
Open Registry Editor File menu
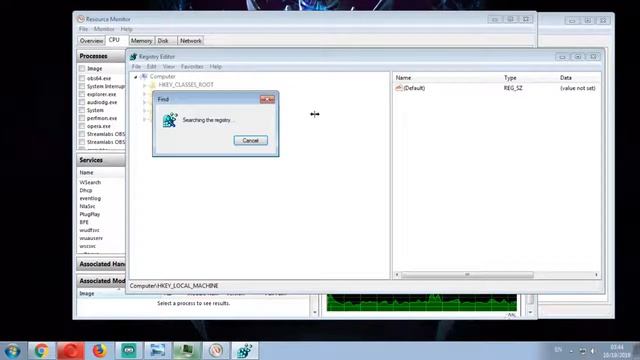(x=136, y=67)
